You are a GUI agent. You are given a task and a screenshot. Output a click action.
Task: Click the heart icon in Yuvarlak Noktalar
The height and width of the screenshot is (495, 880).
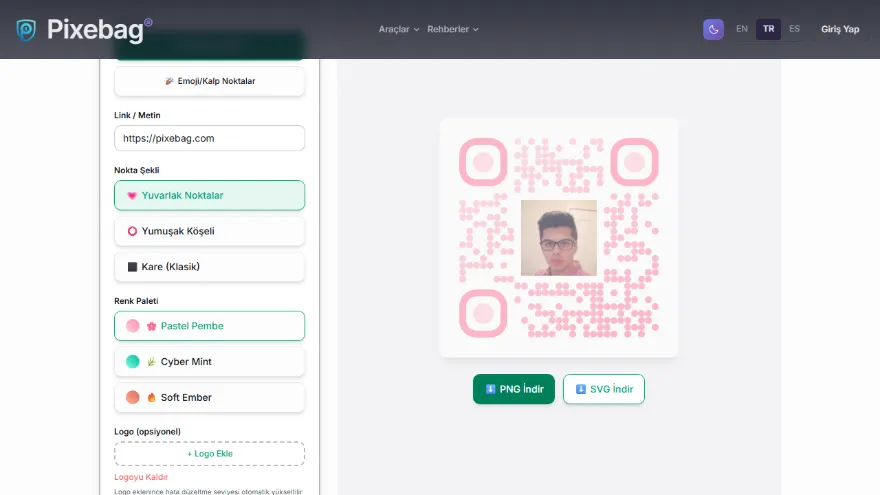tap(132, 196)
